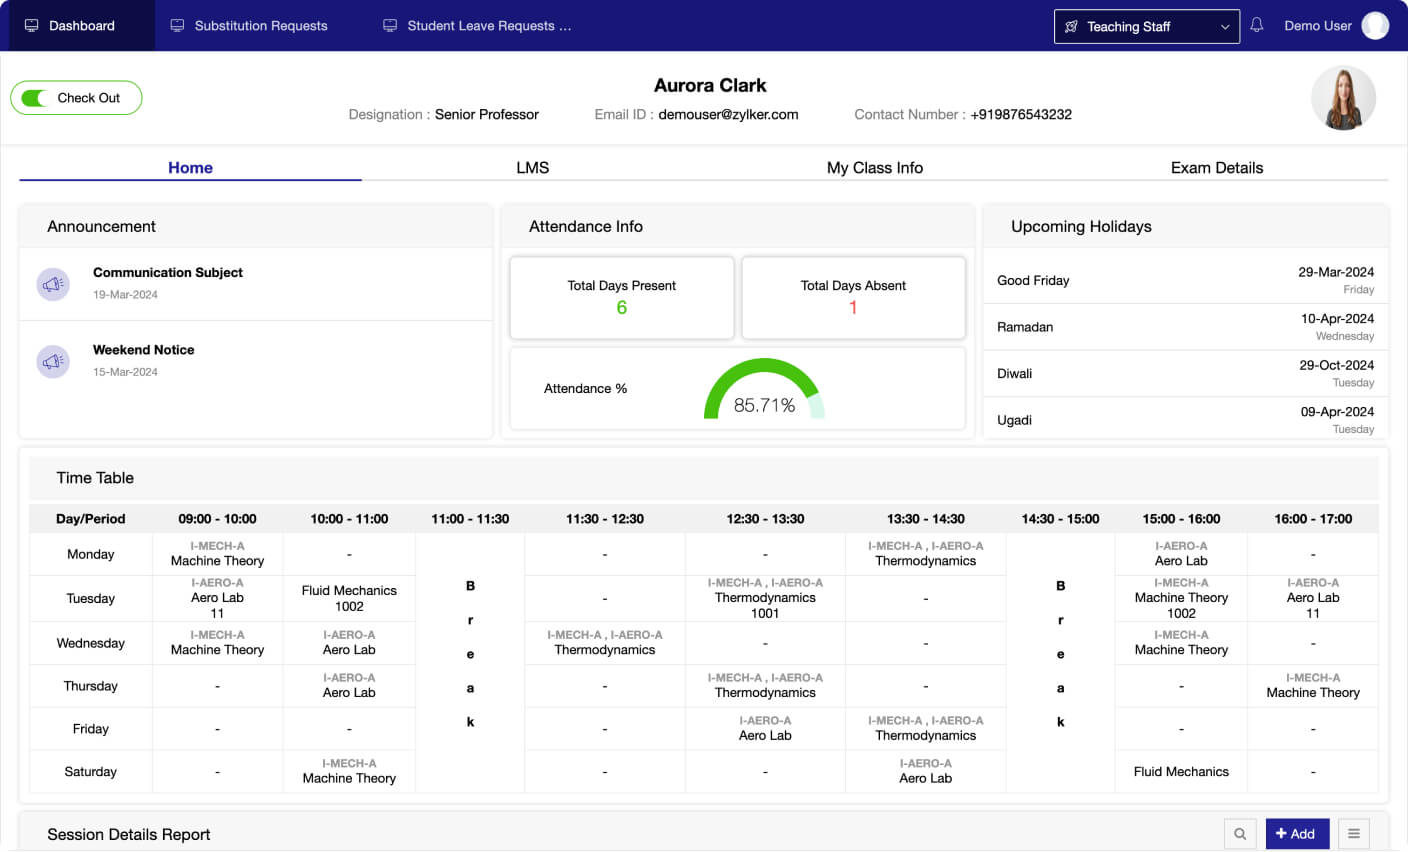The width and height of the screenshot is (1408, 852).
Task: Click the monitor icon beside Student Leave Requests
Action: pyautogui.click(x=390, y=26)
